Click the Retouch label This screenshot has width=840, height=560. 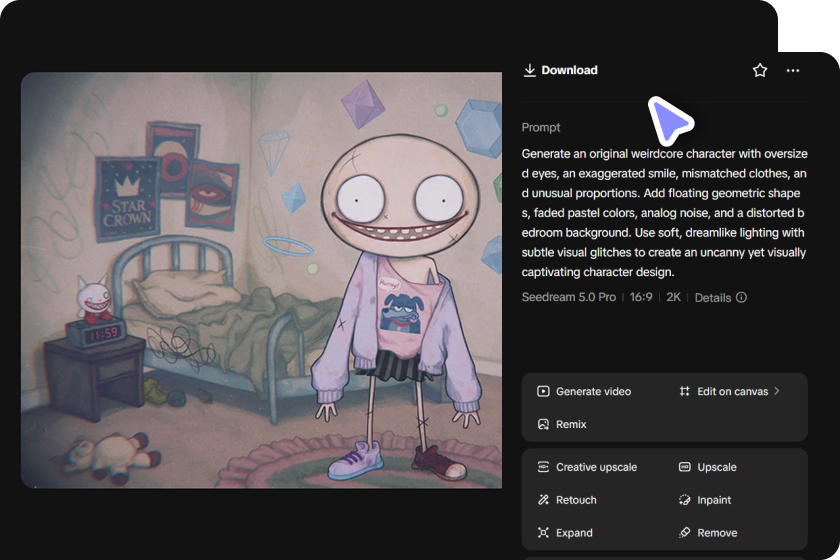click(576, 500)
